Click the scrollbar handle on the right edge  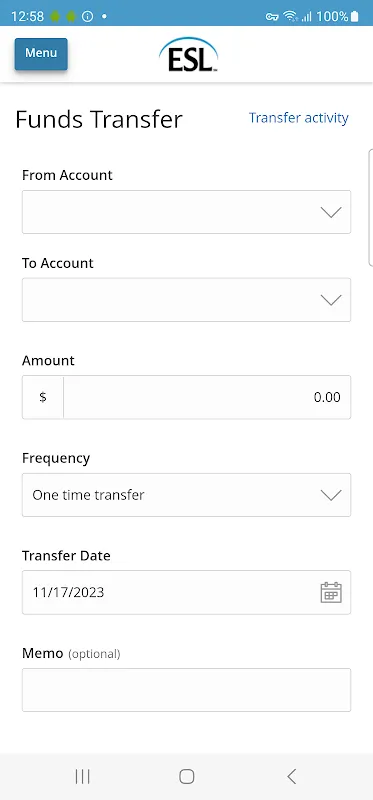point(370,208)
